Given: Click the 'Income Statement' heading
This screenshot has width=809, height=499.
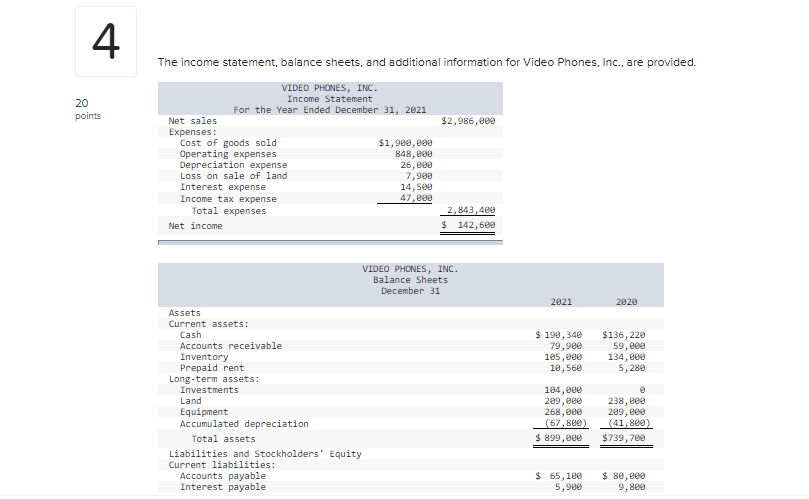Looking at the screenshot, I should (330, 99).
